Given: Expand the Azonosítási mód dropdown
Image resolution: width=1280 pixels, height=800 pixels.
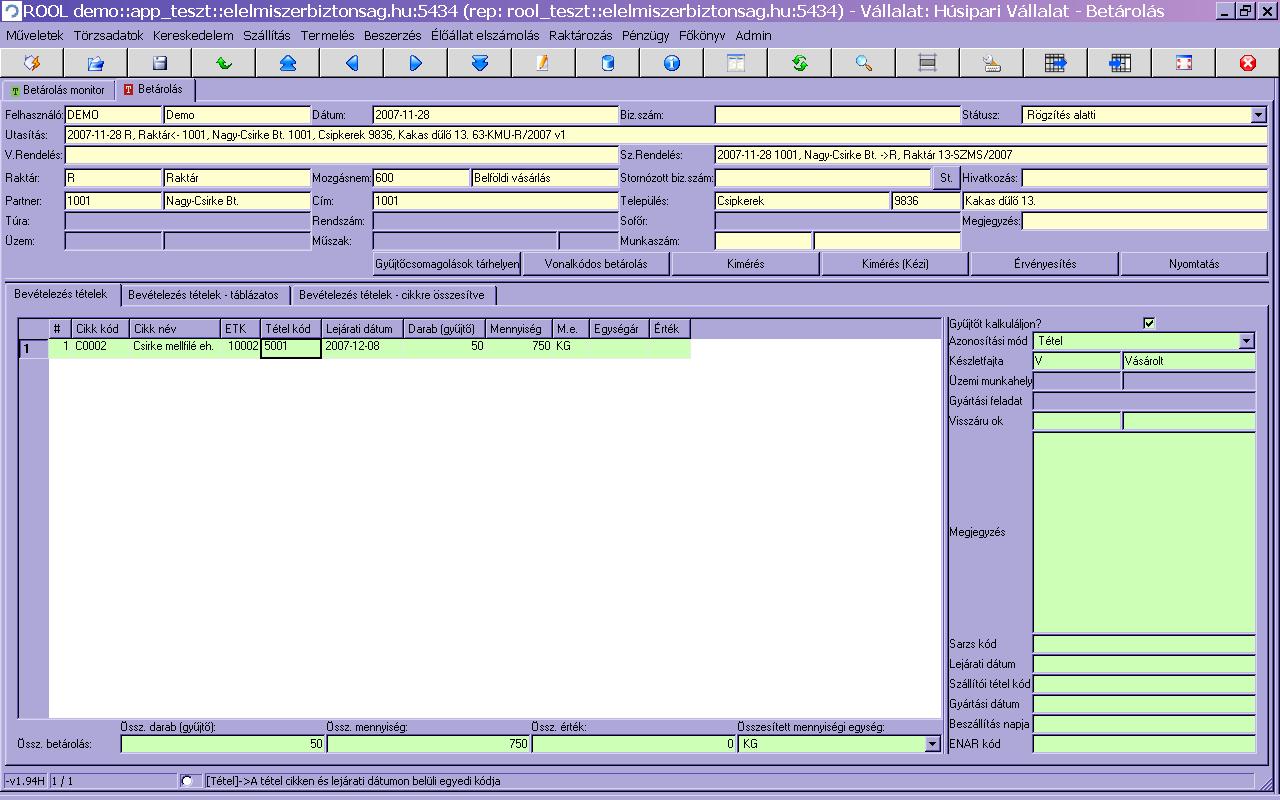Looking at the screenshot, I should point(1246,341).
